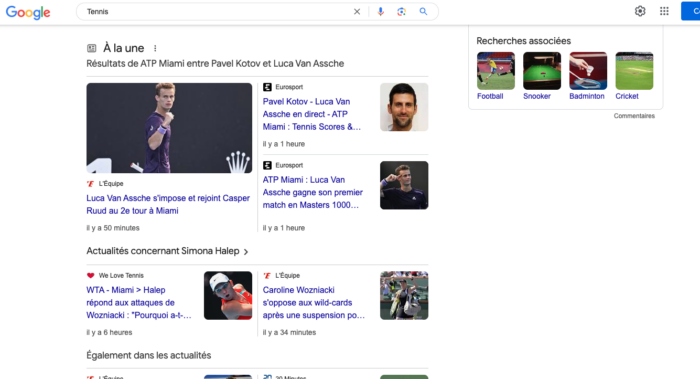Click the We Love Tennis source name
Screen dimensions: 700x379
tap(121, 275)
